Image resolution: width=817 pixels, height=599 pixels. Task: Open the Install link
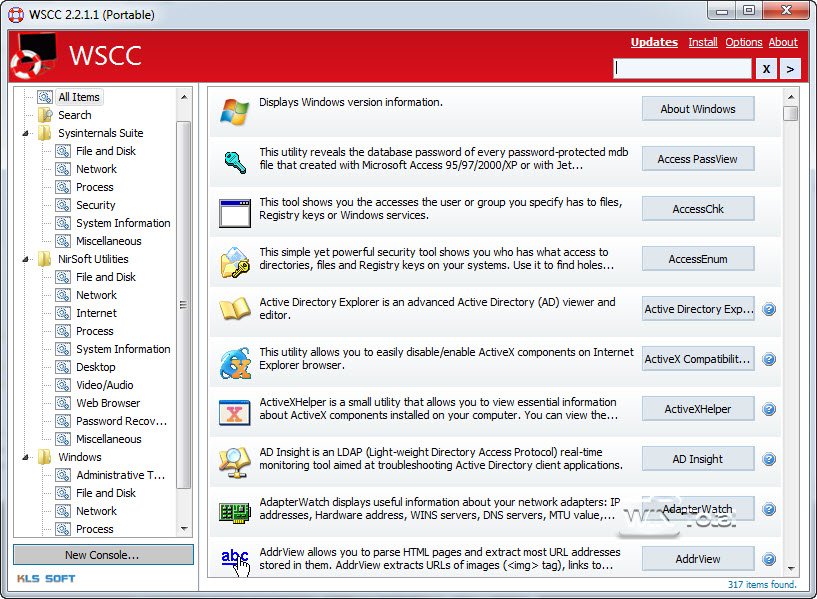[702, 42]
